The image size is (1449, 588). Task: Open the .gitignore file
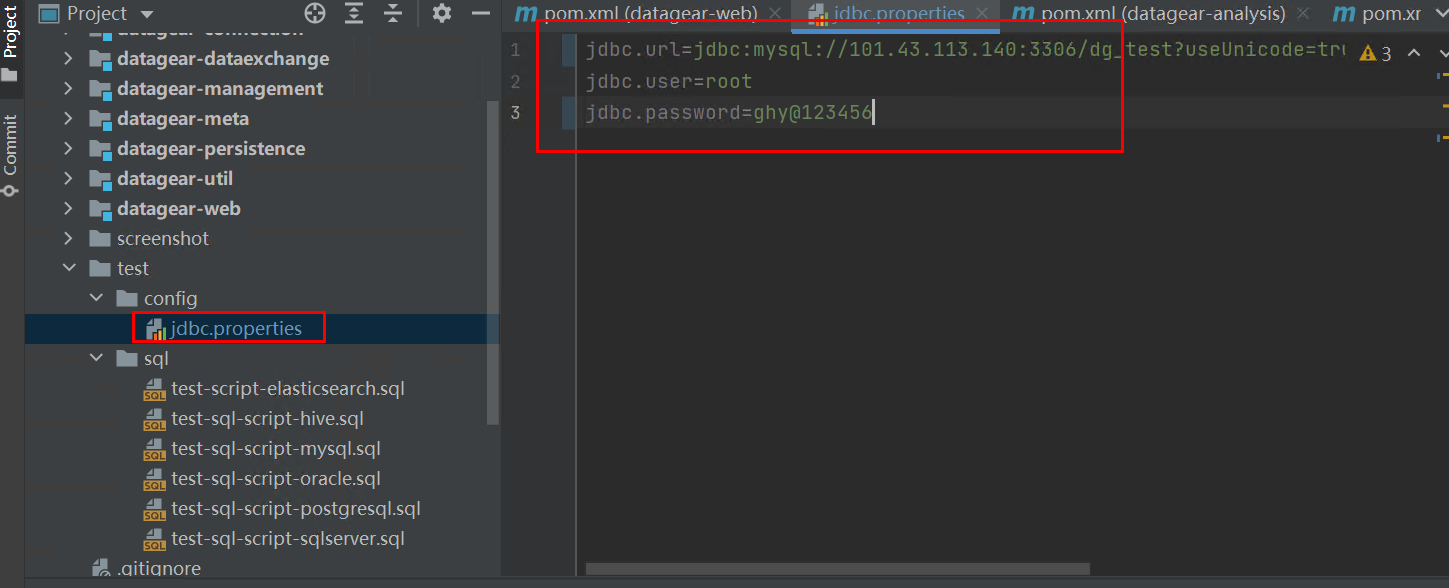(160, 567)
